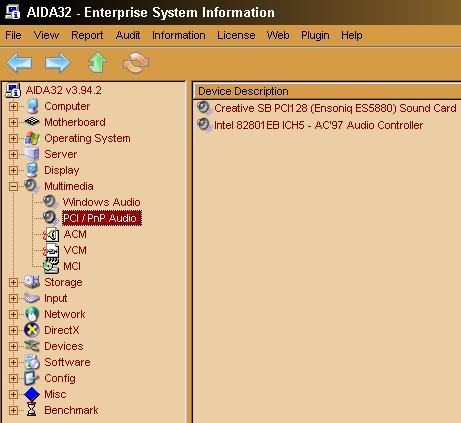461x423 pixels.
Task: Expand the Network tree node
Action: pyautogui.click(x=13, y=314)
